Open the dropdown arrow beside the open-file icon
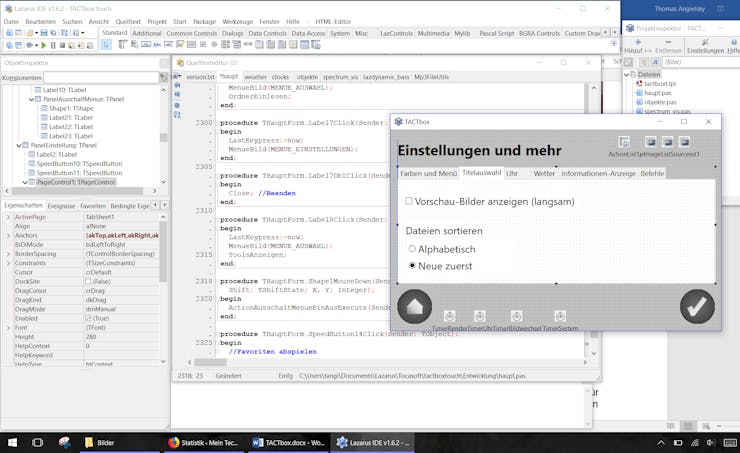This screenshot has height=453, width=740. [x=36, y=33]
